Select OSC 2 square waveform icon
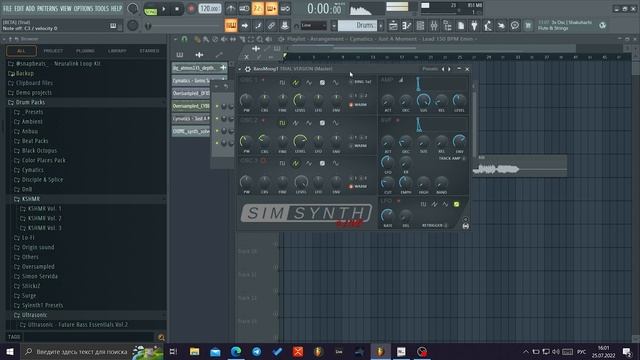640x360 pixels. tap(282, 123)
